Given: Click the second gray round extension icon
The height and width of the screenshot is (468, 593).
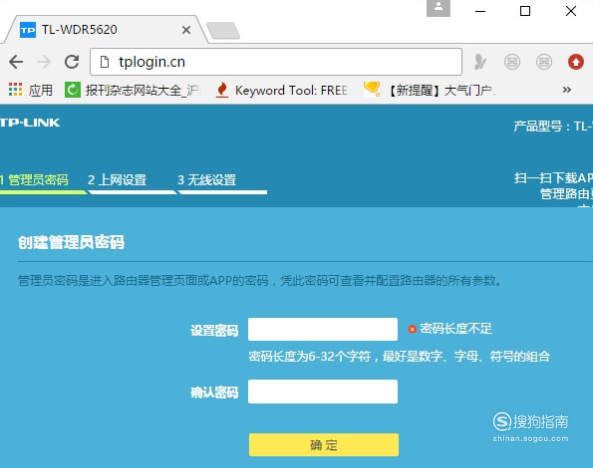Looking at the screenshot, I should coord(544,62).
